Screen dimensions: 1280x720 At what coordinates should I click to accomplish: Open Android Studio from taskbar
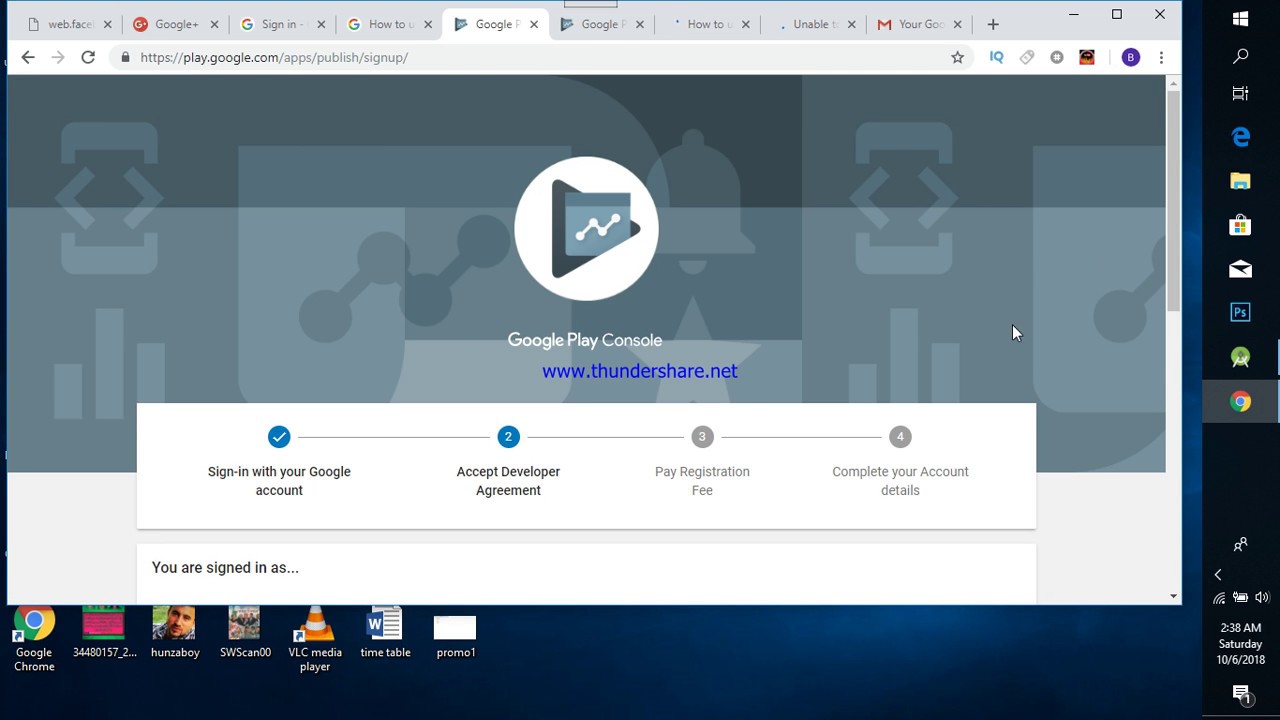1241,357
